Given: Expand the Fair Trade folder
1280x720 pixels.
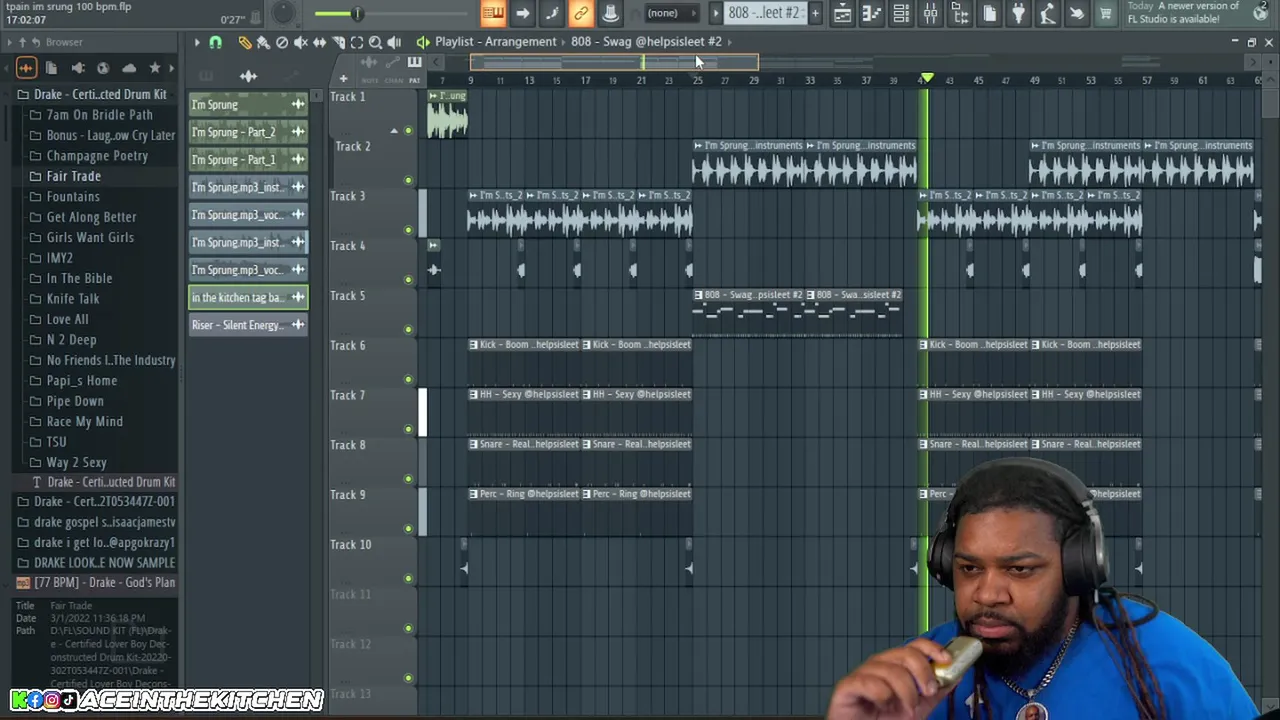Looking at the screenshot, I should pyautogui.click(x=73, y=176).
